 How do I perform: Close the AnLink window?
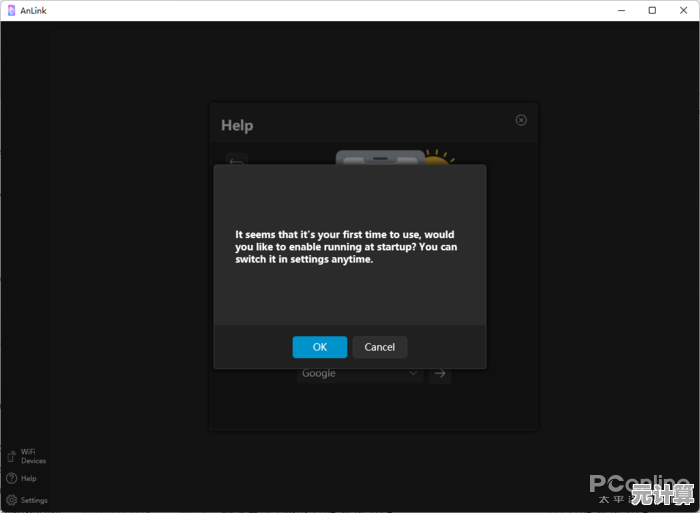point(683,10)
